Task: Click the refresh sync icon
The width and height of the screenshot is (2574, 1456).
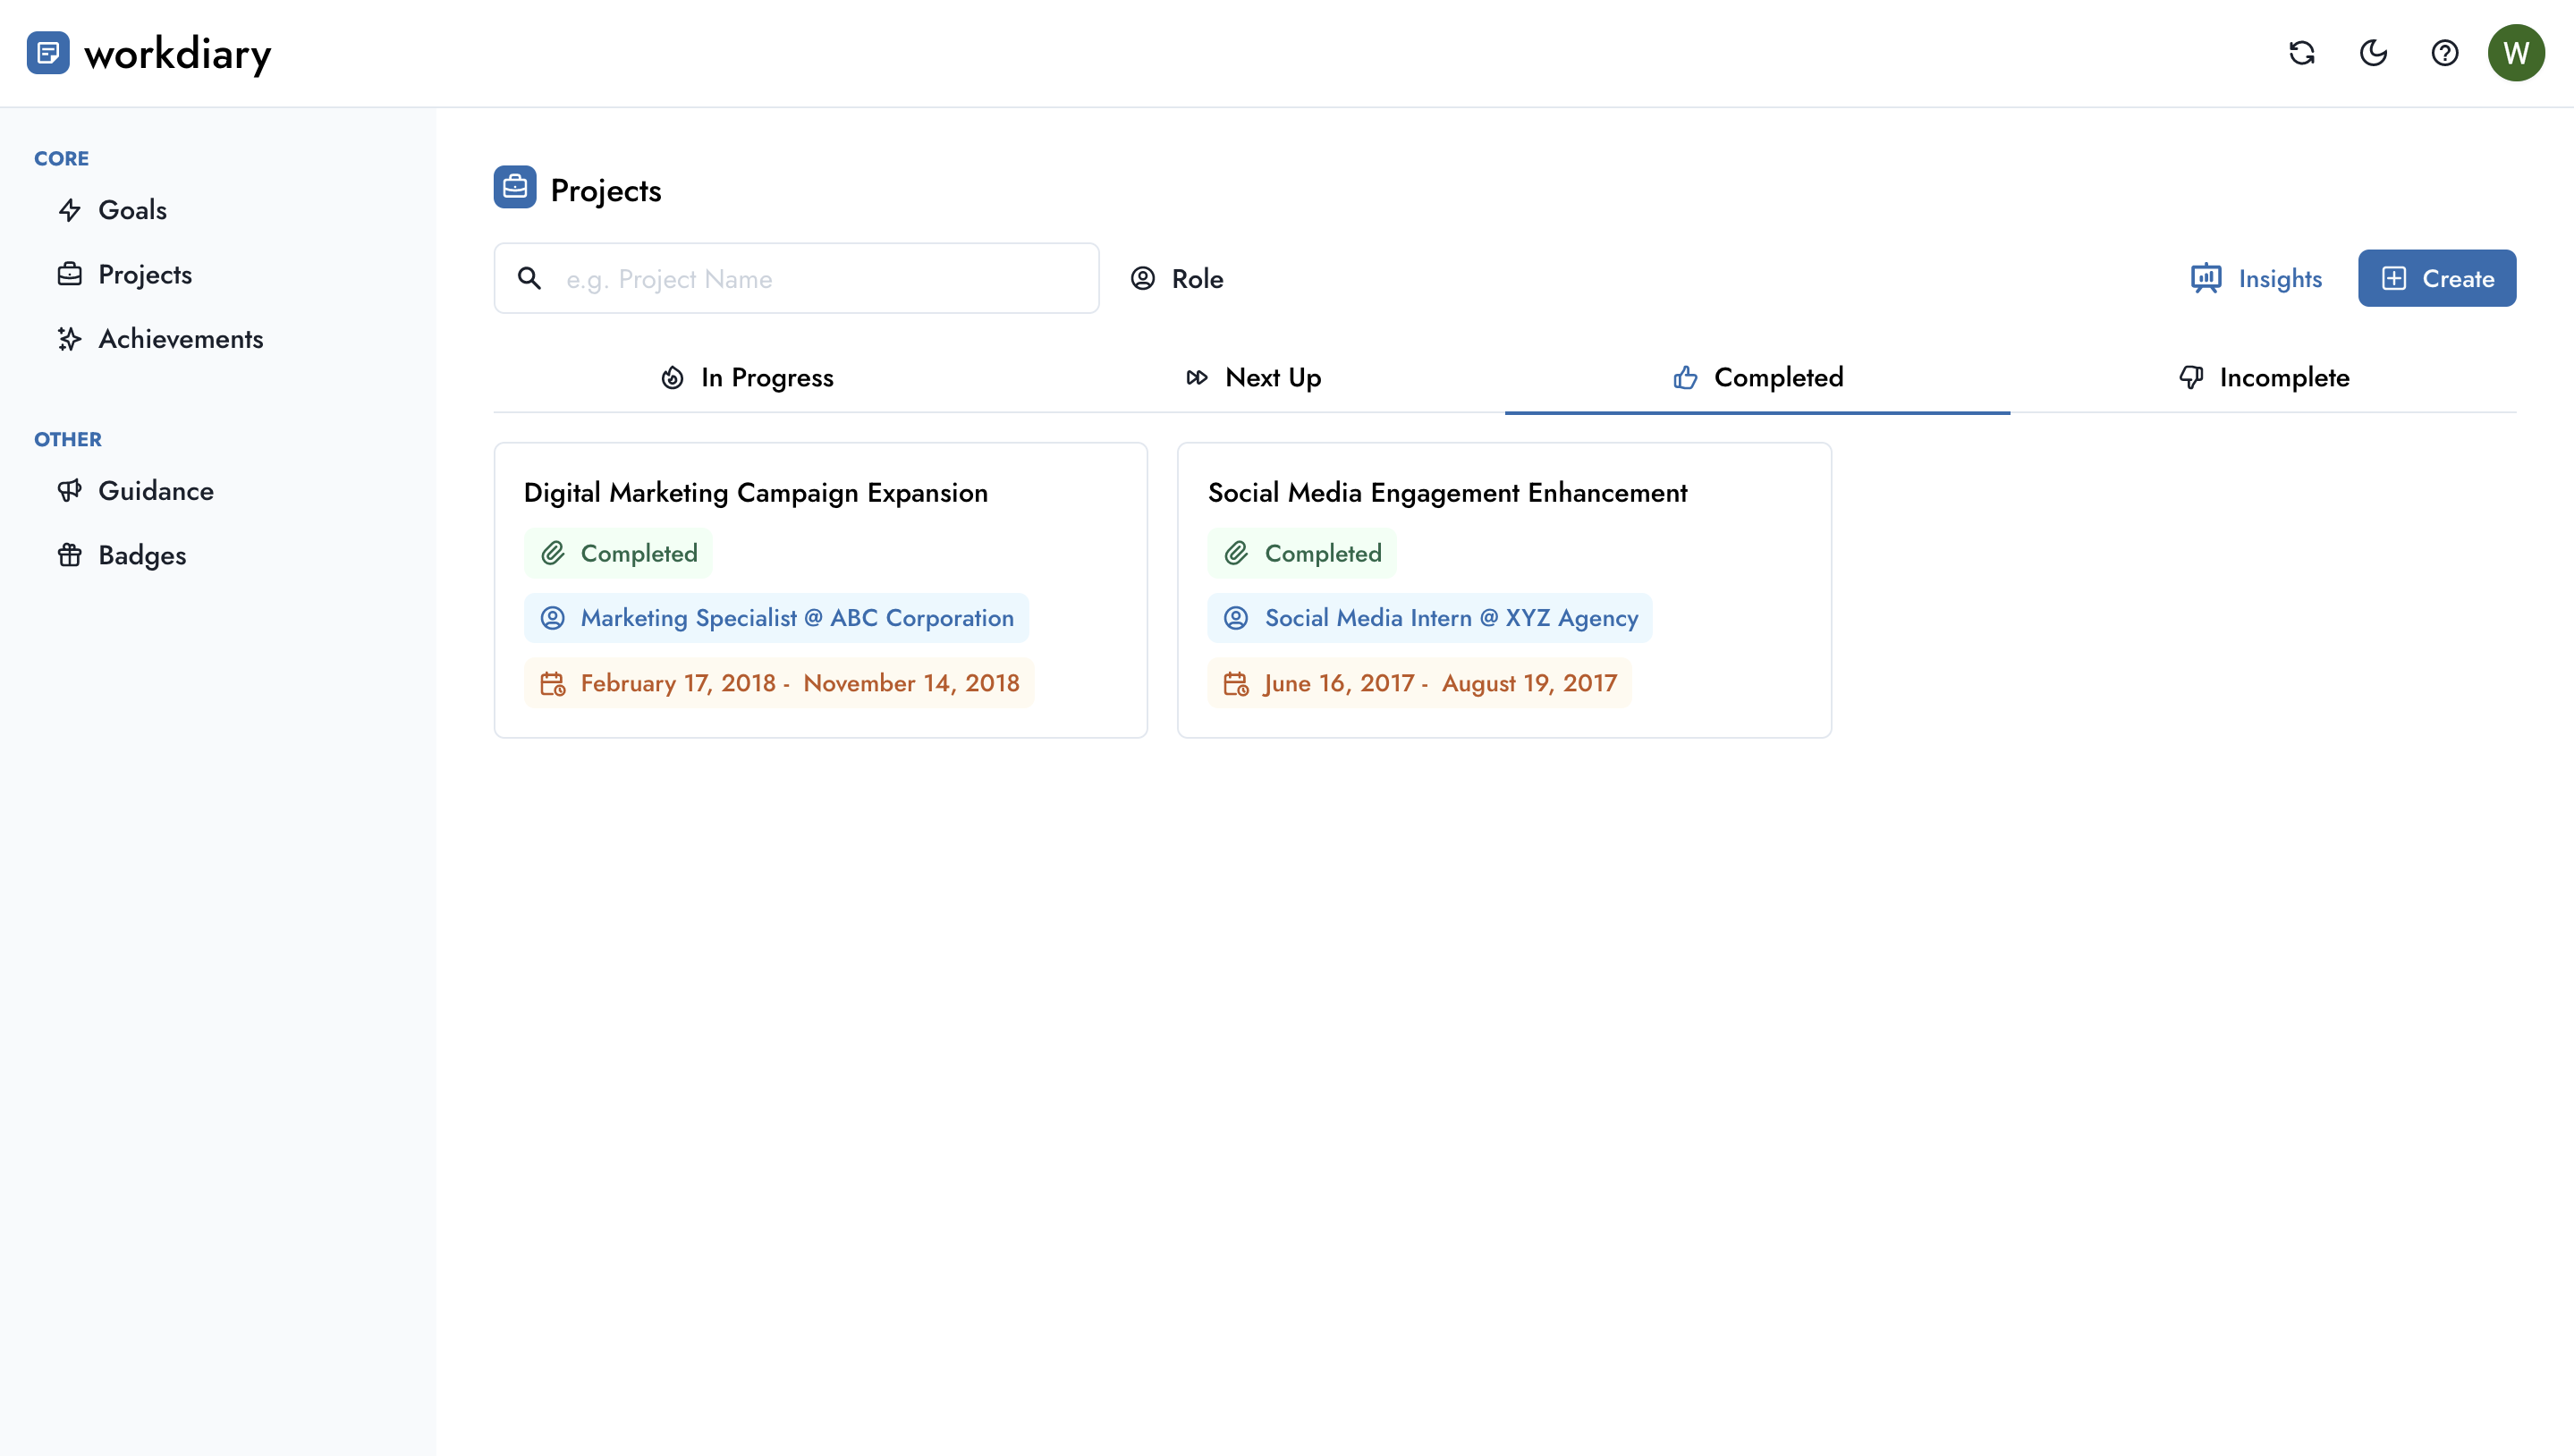Action: pyautogui.click(x=2302, y=53)
